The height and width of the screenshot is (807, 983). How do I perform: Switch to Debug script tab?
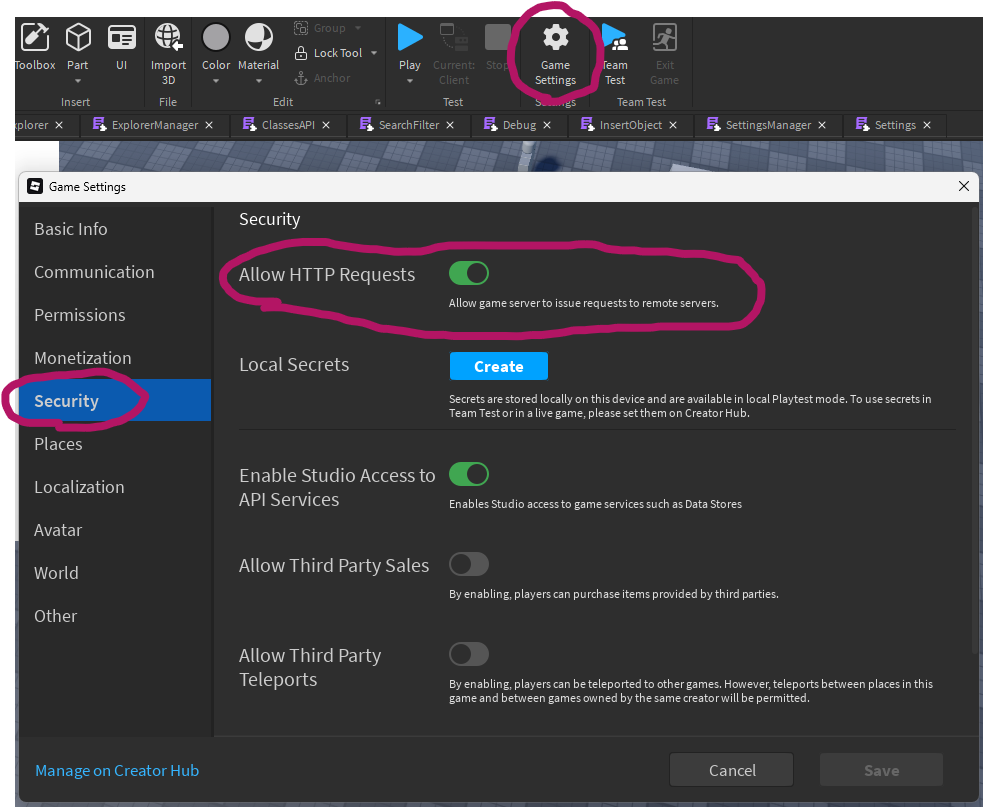(x=519, y=125)
